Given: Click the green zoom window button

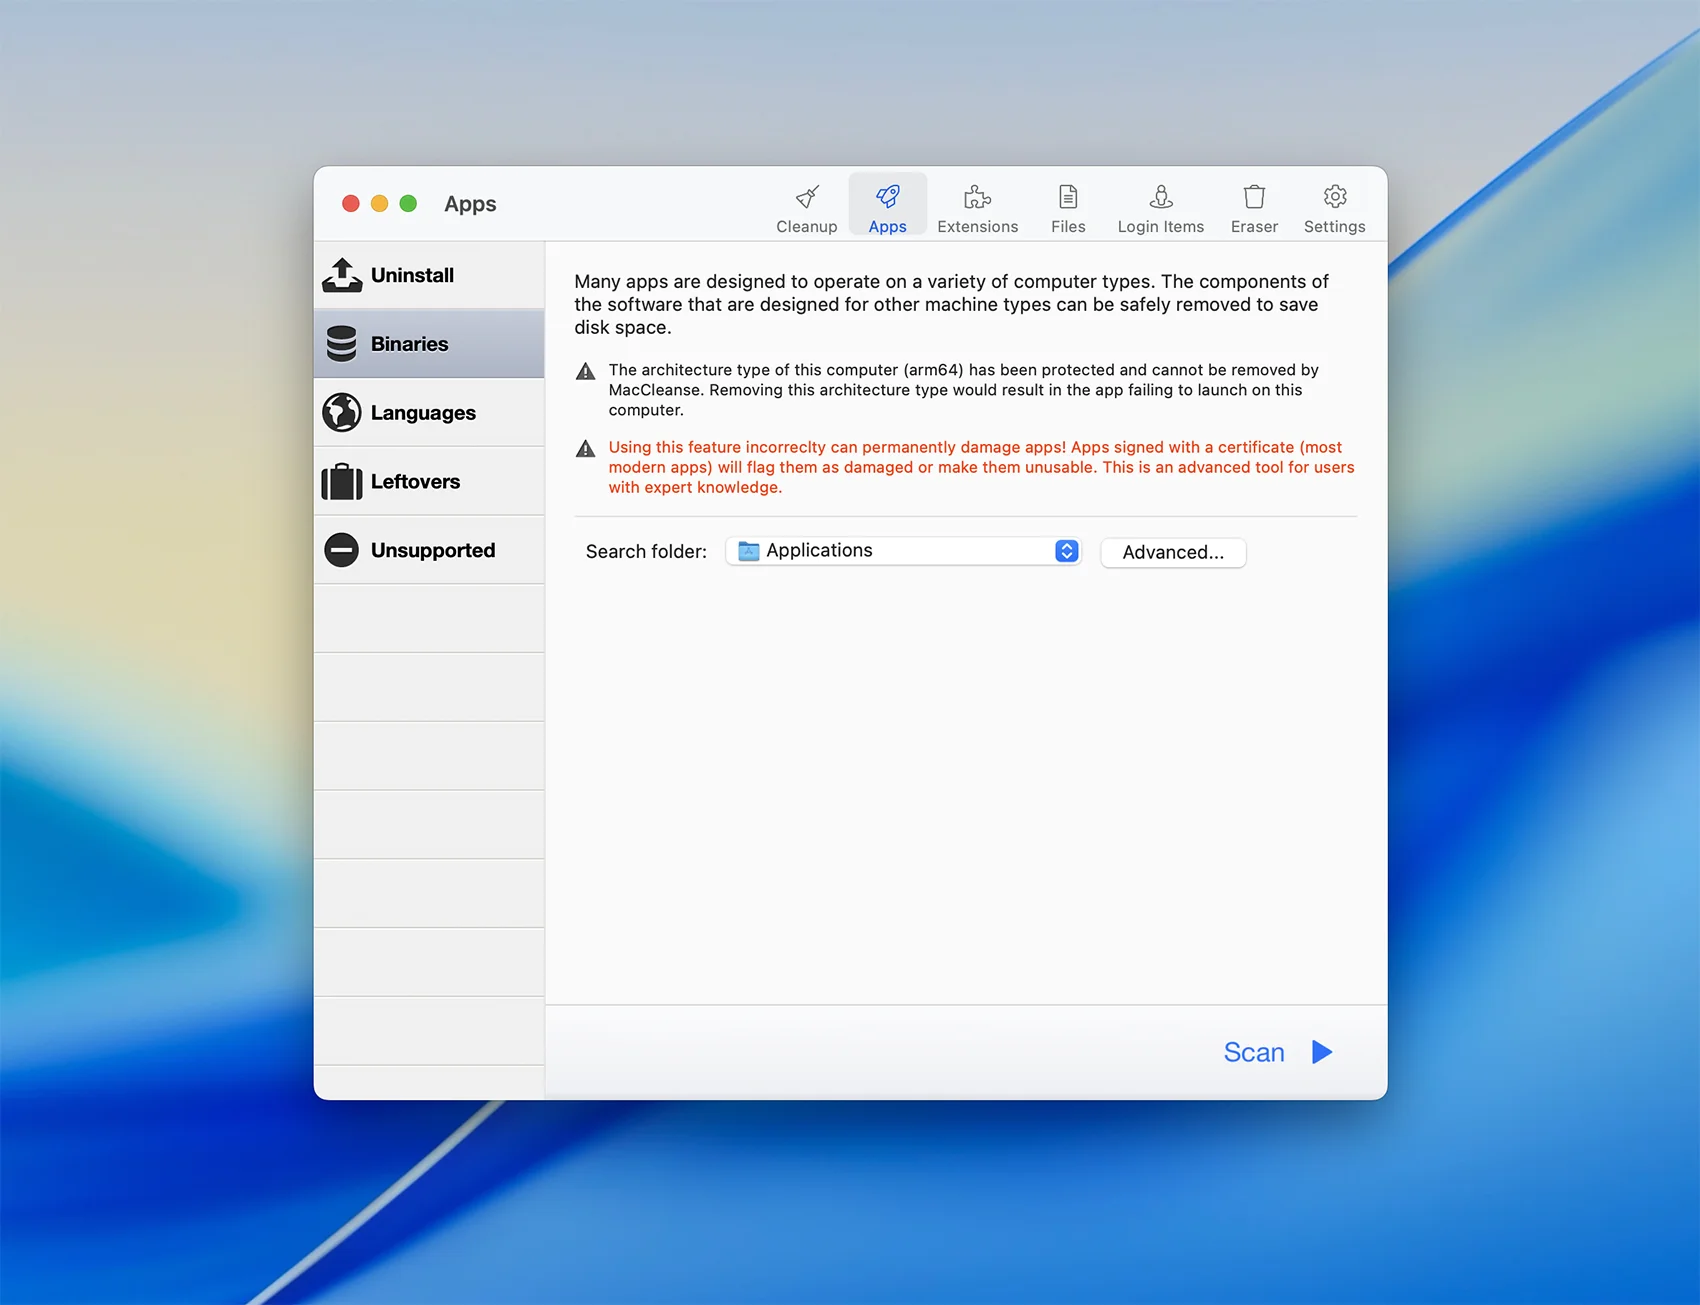Looking at the screenshot, I should point(408,204).
